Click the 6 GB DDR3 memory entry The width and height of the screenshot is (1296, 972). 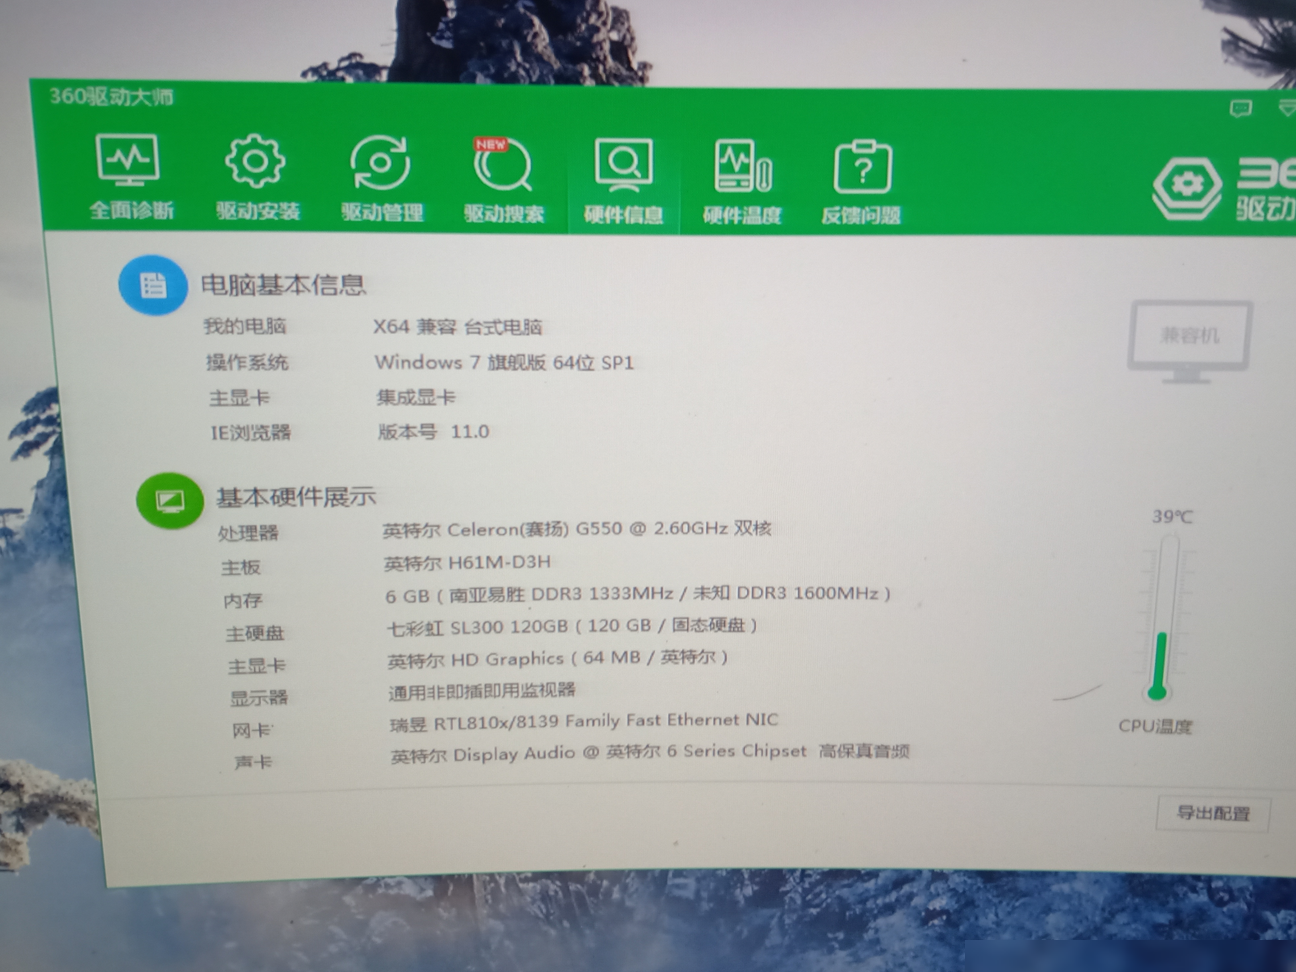click(638, 594)
